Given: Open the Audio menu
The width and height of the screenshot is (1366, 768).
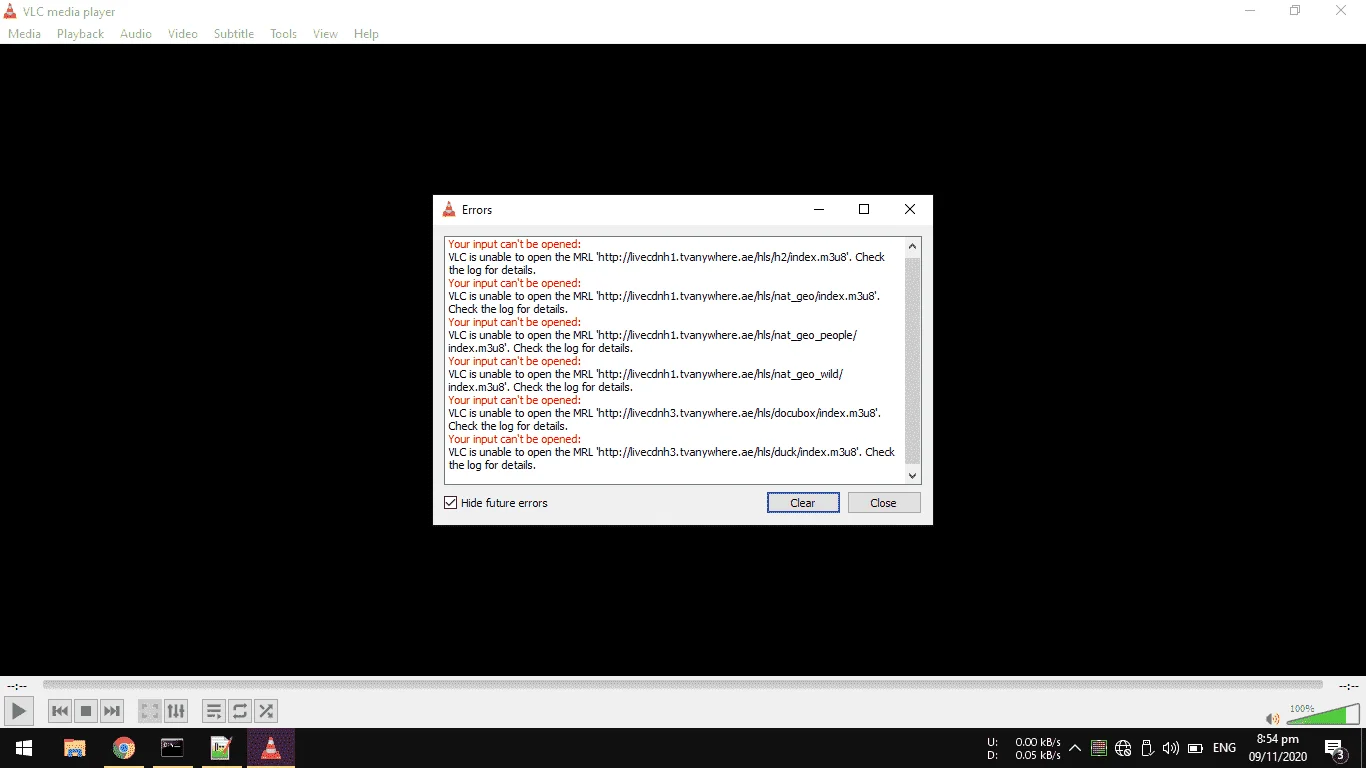Looking at the screenshot, I should 136,33.
